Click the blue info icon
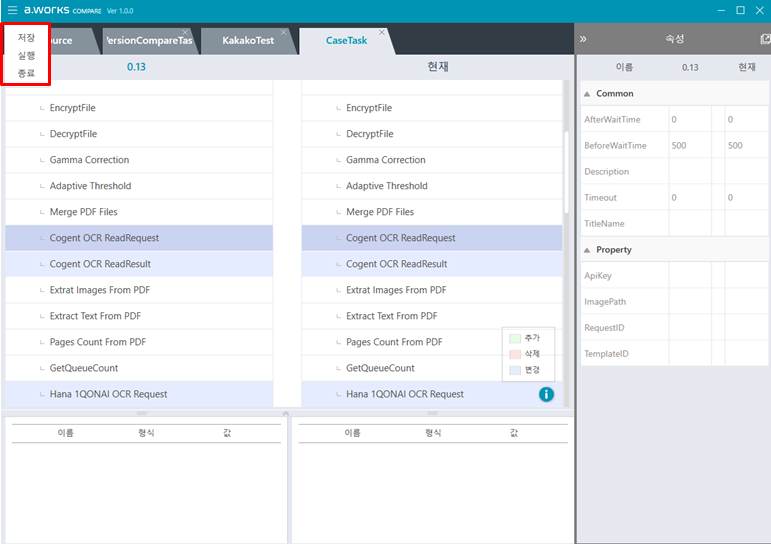 (x=546, y=394)
